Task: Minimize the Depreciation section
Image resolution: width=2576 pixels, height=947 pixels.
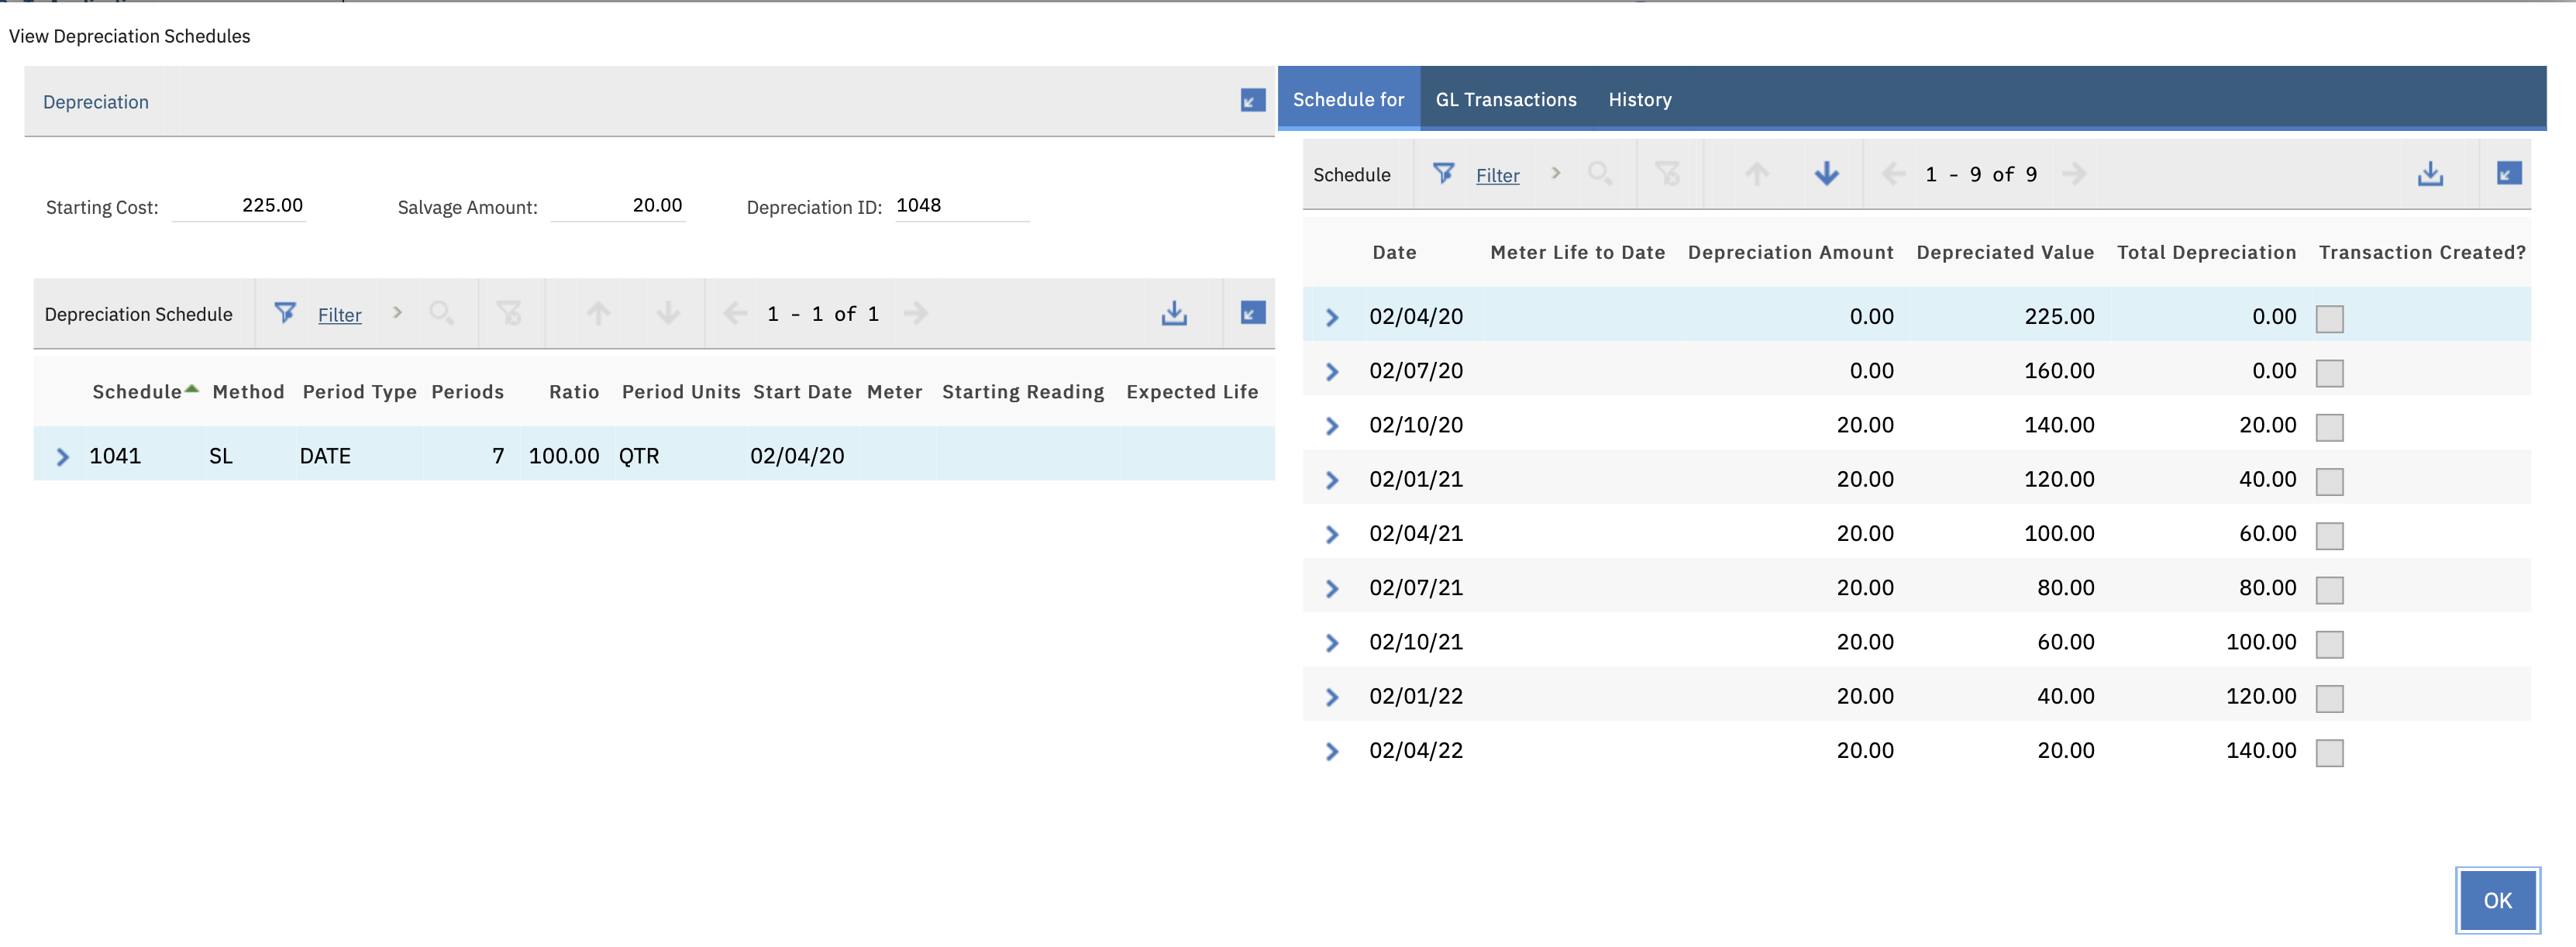Action: click(1252, 101)
